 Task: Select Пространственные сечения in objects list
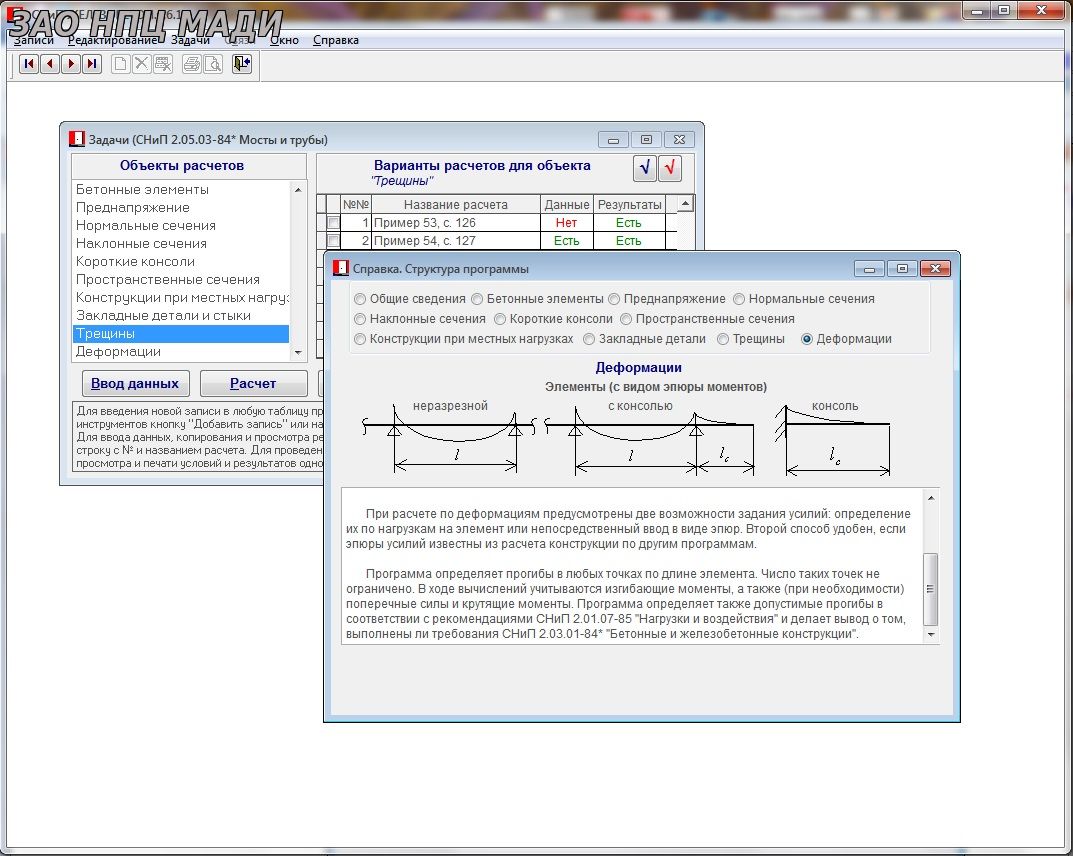pos(181,279)
